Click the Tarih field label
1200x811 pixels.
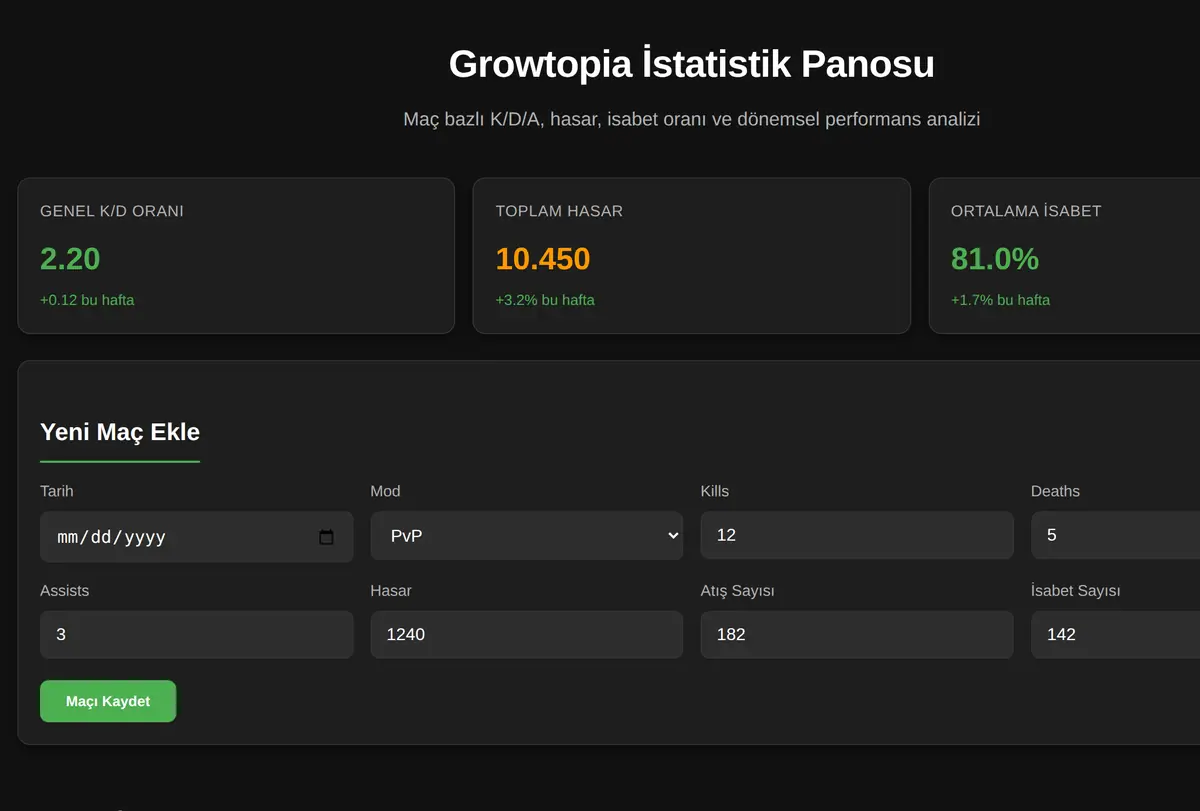pyautogui.click(x=57, y=491)
